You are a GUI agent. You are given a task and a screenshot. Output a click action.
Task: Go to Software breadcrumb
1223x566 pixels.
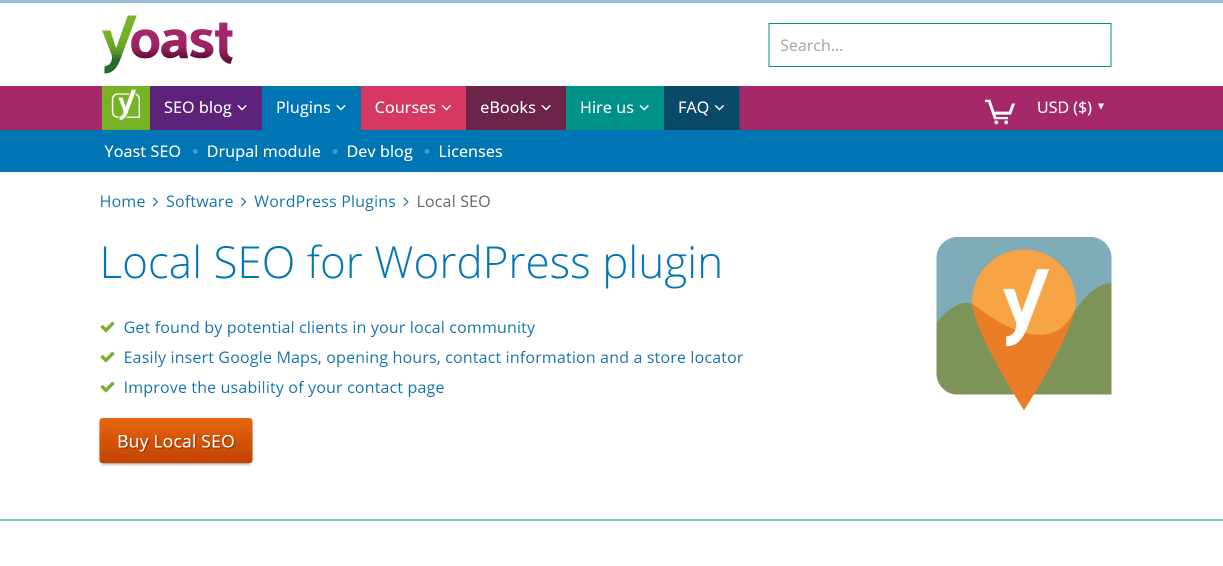tap(200, 202)
